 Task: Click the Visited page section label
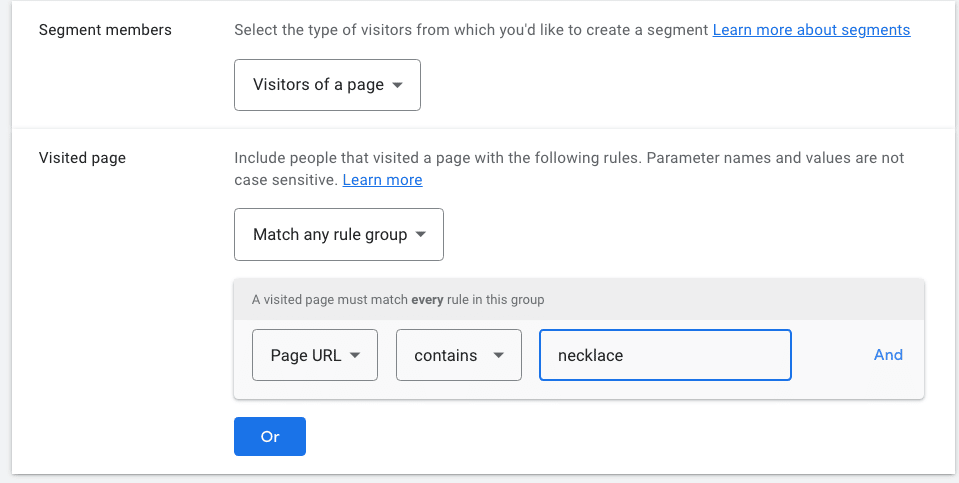pyautogui.click(x=82, y=158)
